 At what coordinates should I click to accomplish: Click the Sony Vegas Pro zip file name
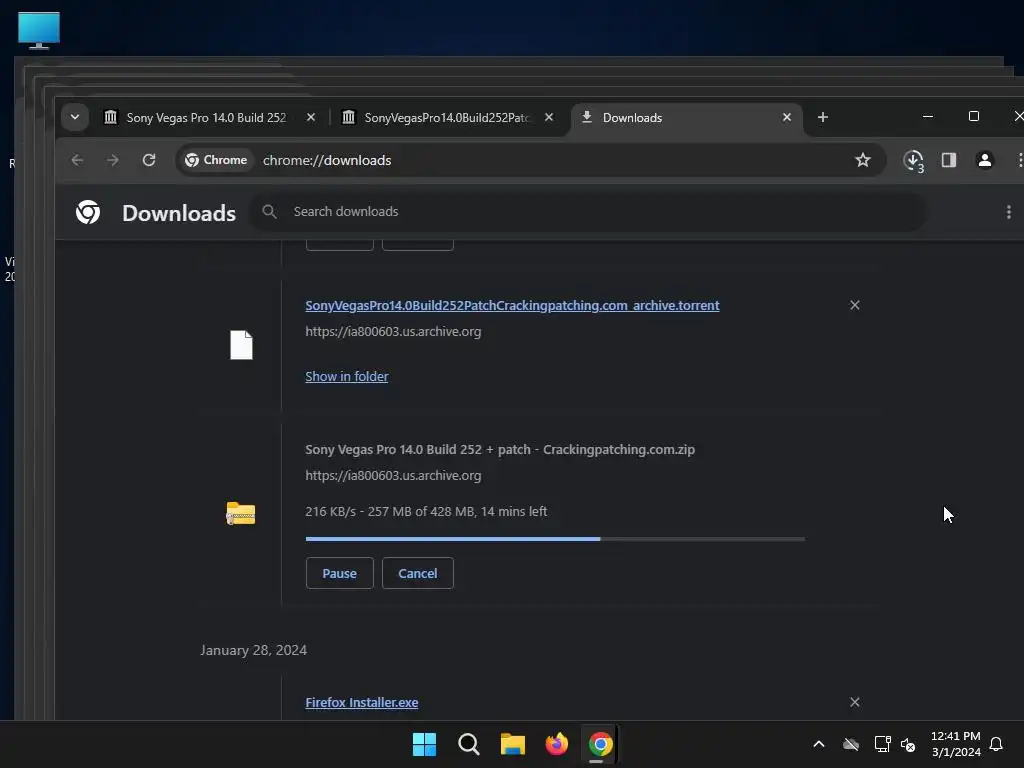(500, 450)
